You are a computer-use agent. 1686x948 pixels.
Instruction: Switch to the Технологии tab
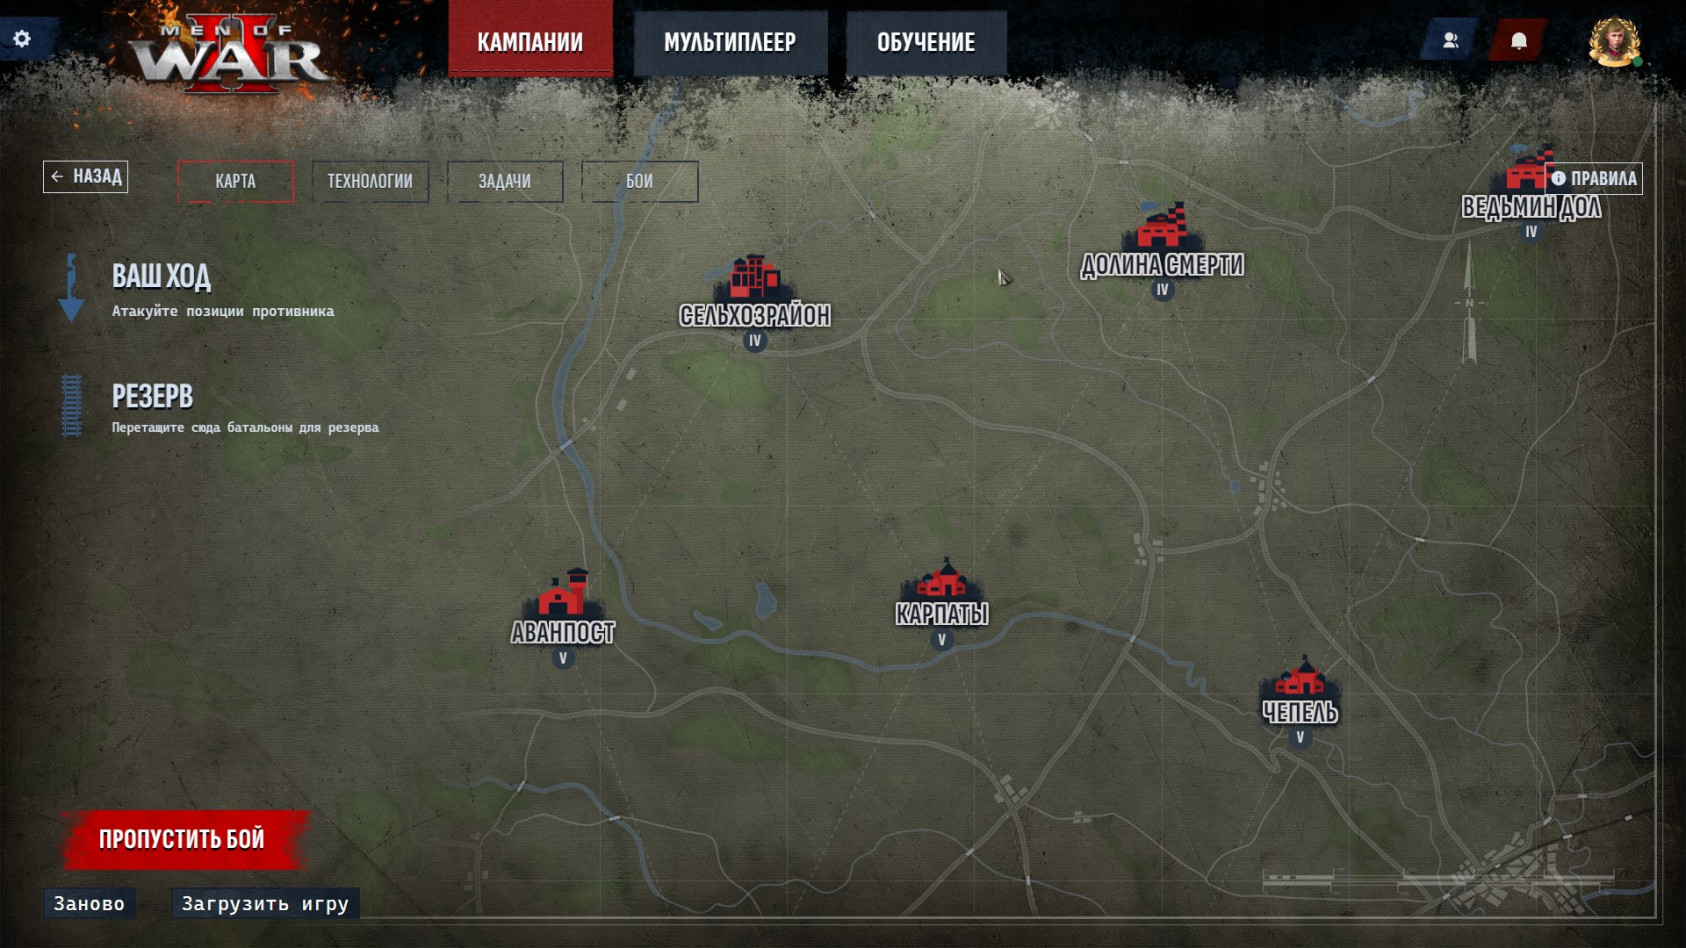(x=370, y=181)
